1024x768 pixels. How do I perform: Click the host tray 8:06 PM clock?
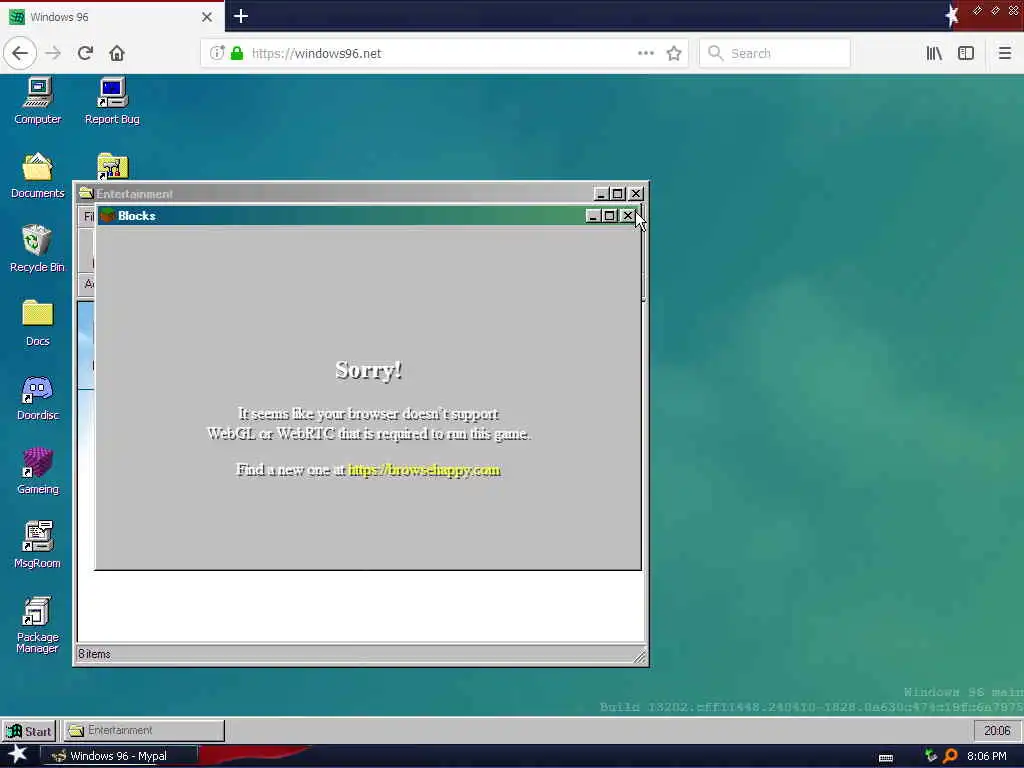click(x=987, y=756)
